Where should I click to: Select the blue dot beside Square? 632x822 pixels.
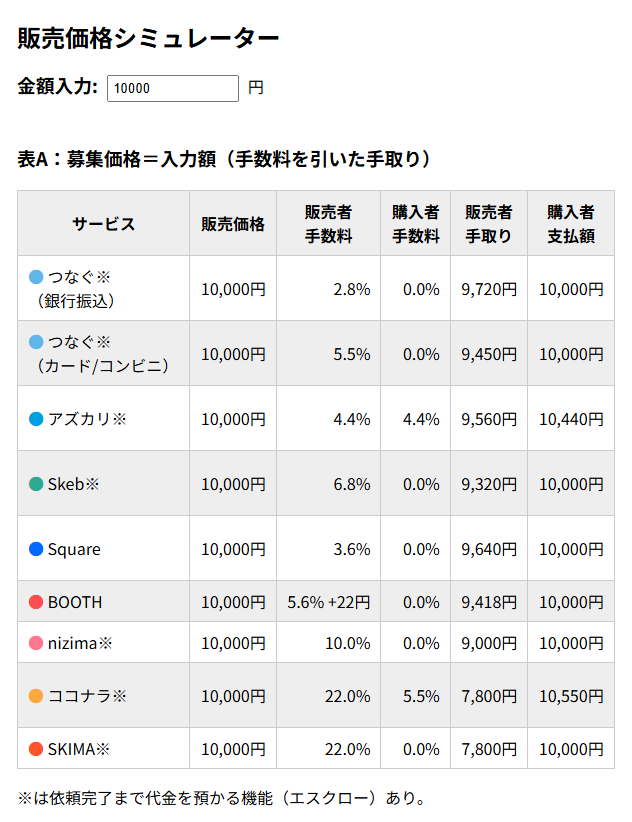click(36, 549)
